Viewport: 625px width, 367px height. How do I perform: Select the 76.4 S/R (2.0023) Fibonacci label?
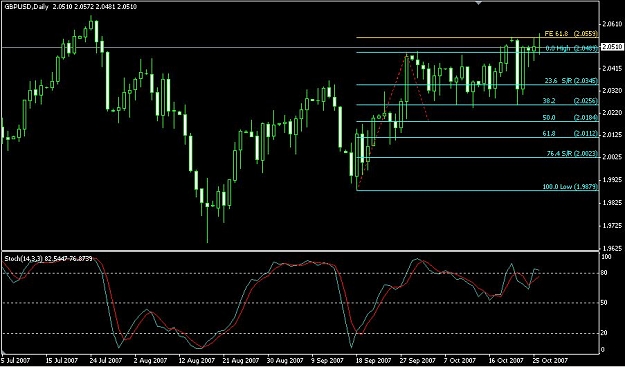(571, 154)
